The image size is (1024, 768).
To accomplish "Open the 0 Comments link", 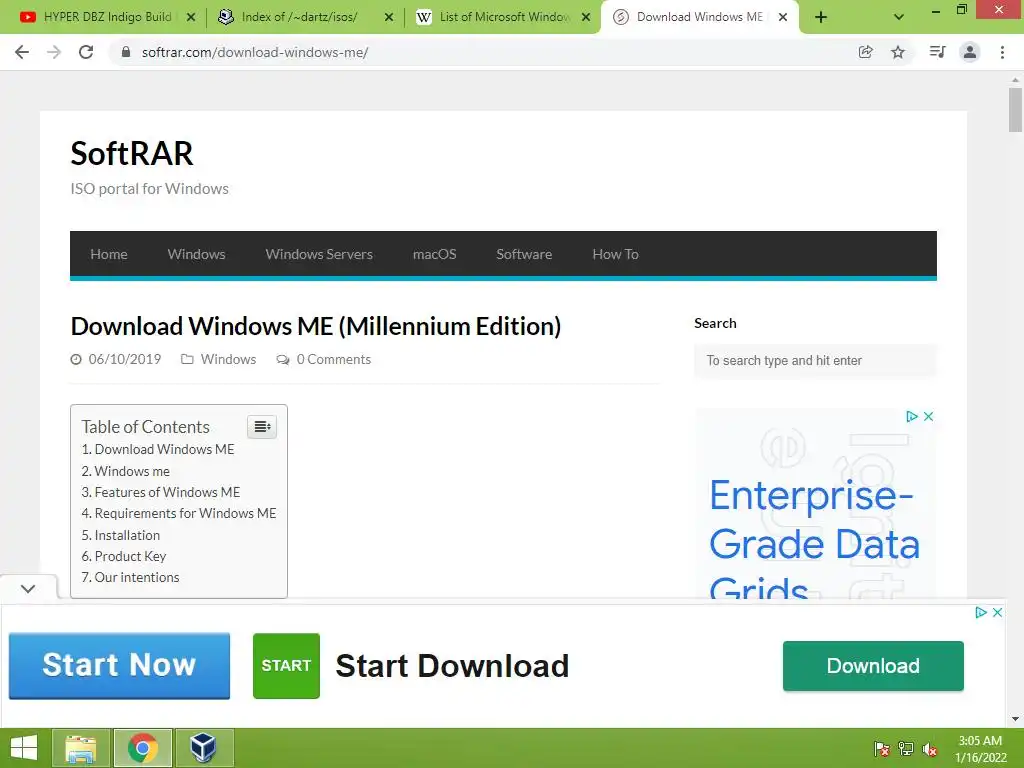I will coord(333,359).
